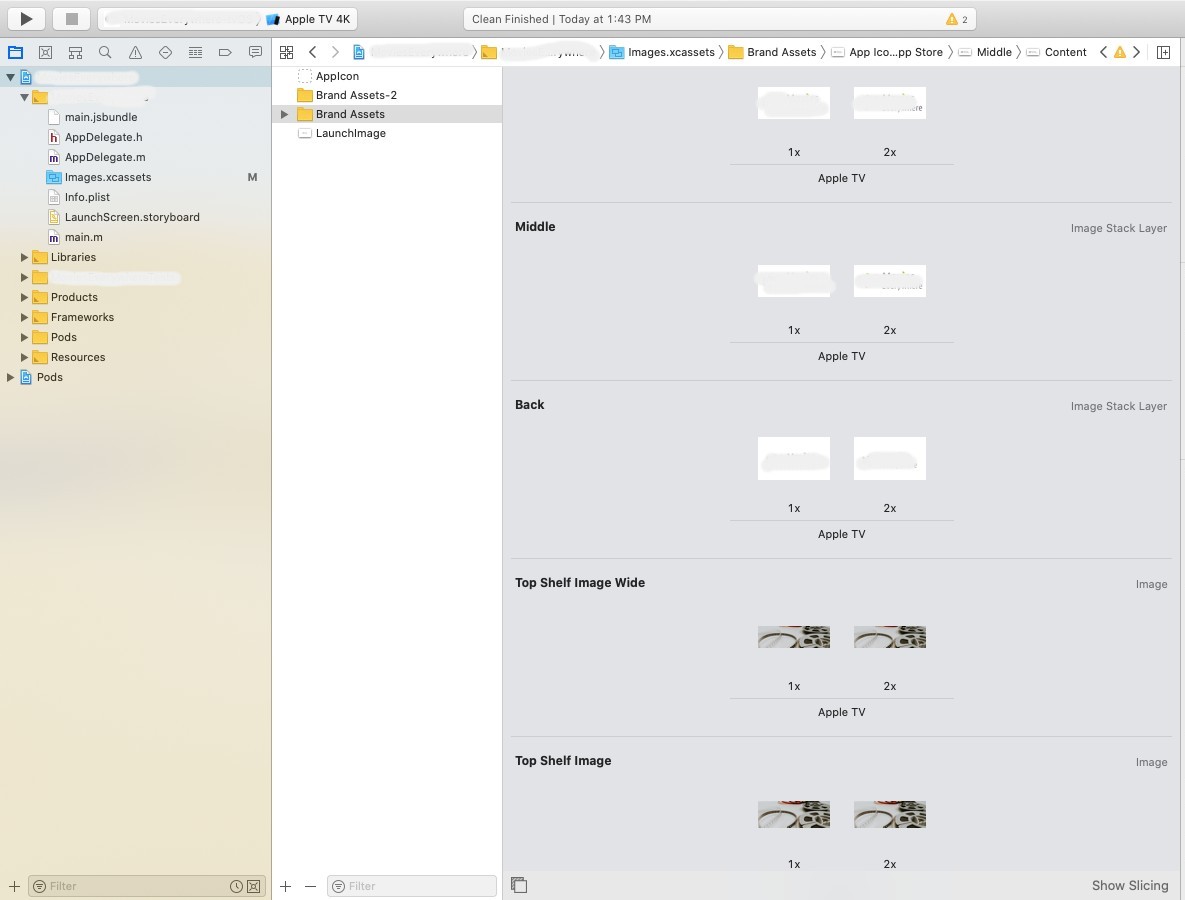This screenshot has width=1185, height=900.
Task: Switch to the Issue navigator triangle icon
Action: (135, 52)
